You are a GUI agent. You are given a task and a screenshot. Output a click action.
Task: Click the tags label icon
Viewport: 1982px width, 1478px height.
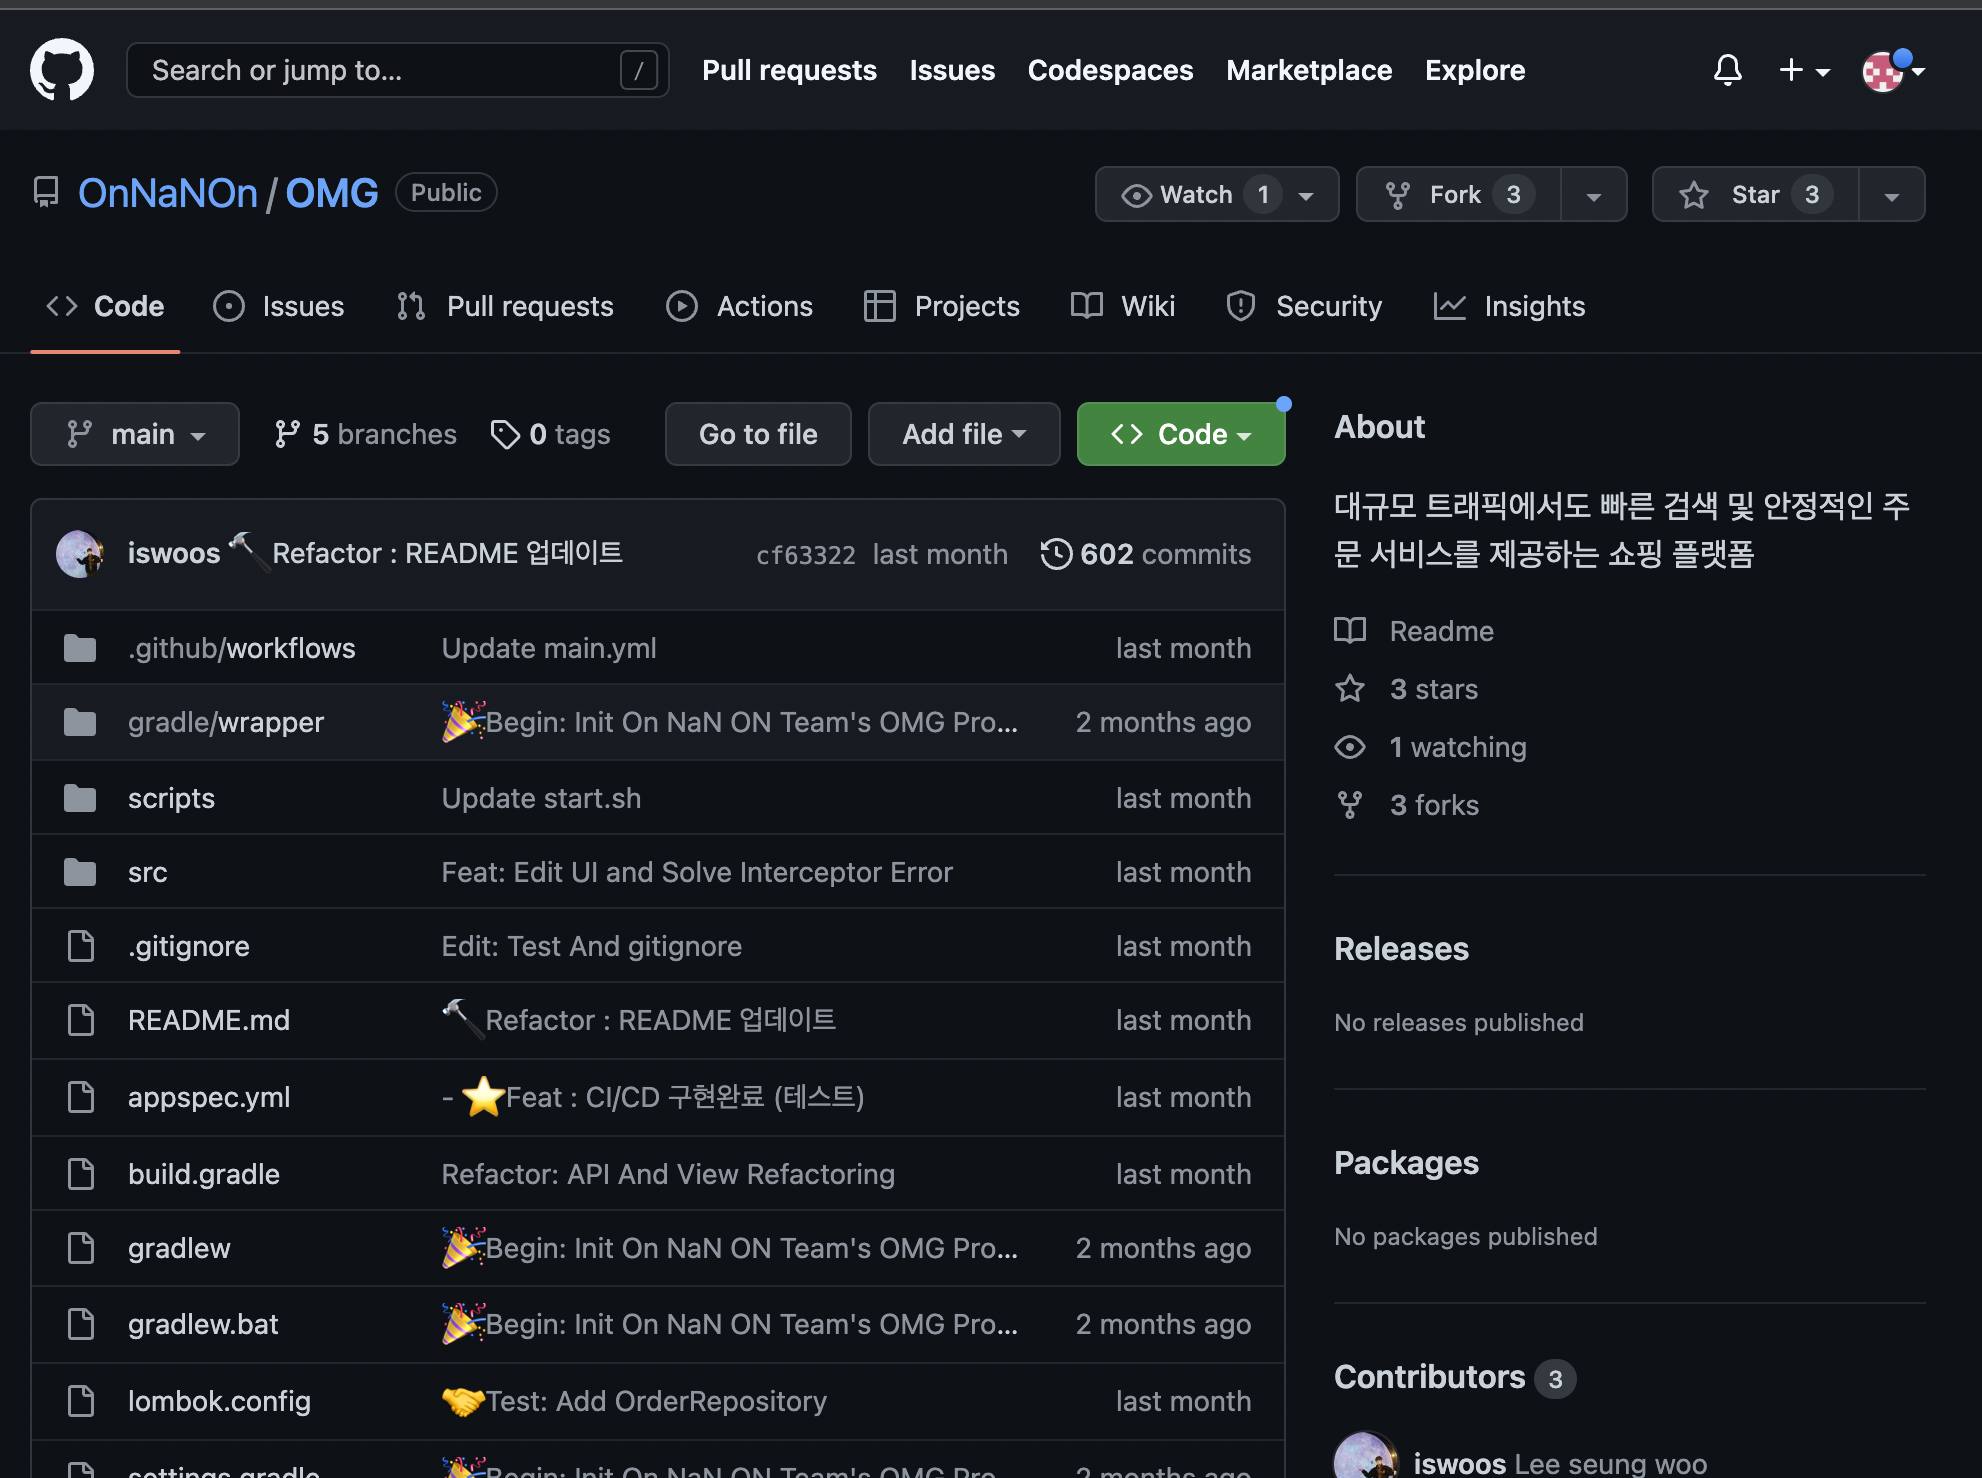pos(505,434)
